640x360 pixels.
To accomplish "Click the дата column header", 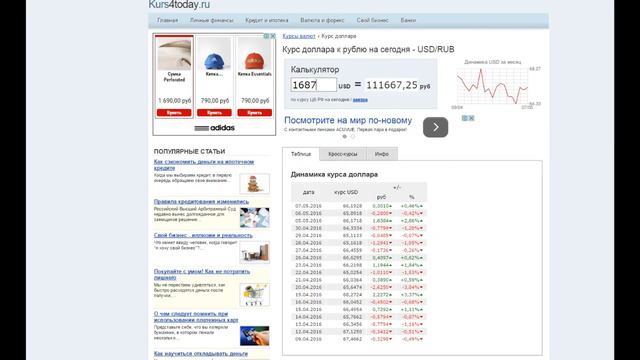I will tap(309, 192).
